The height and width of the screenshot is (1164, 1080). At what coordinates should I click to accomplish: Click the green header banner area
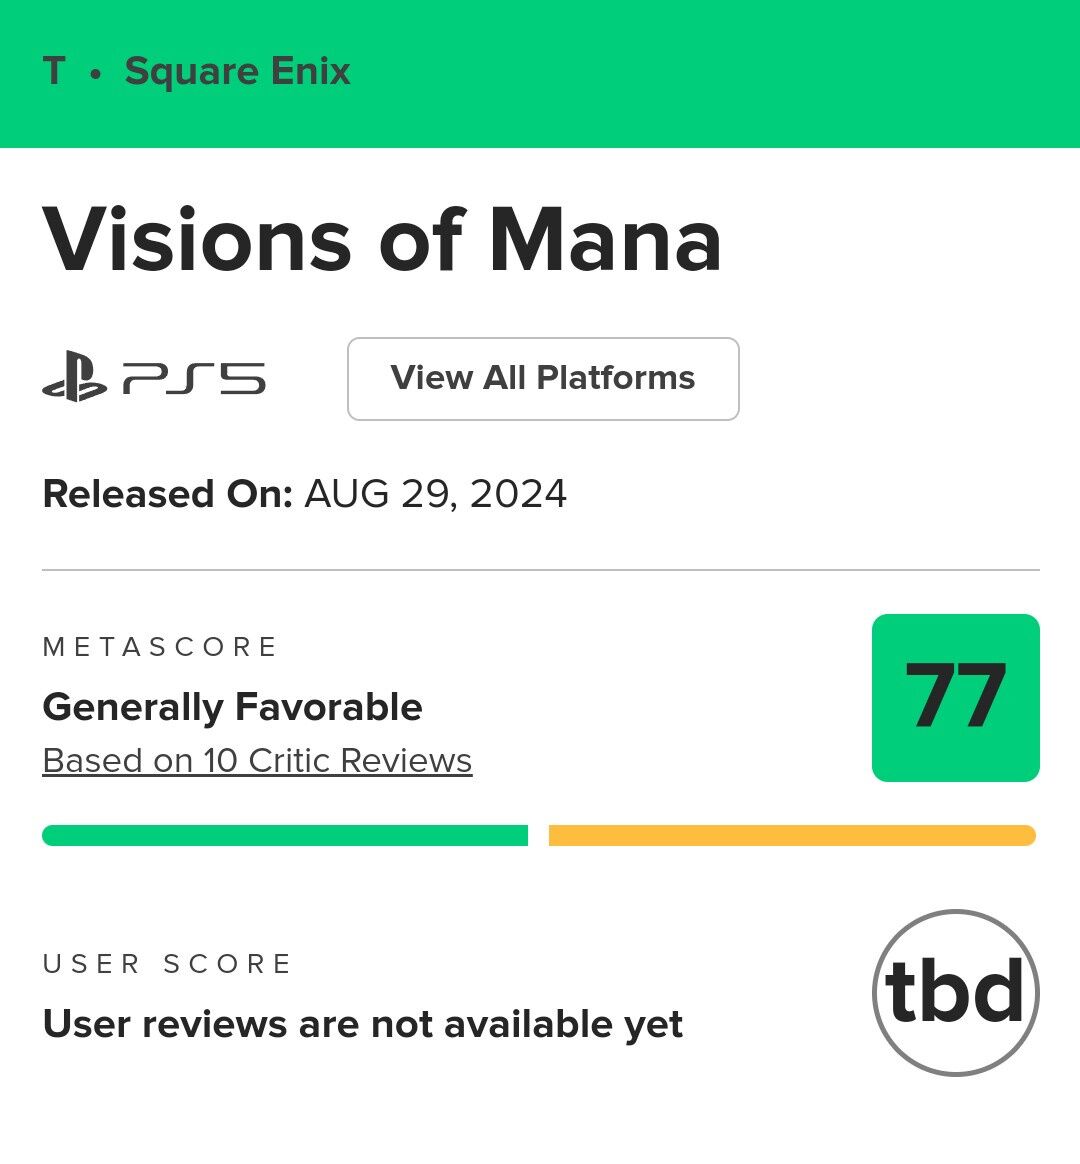pyautogui.click(x=700, y=72)
